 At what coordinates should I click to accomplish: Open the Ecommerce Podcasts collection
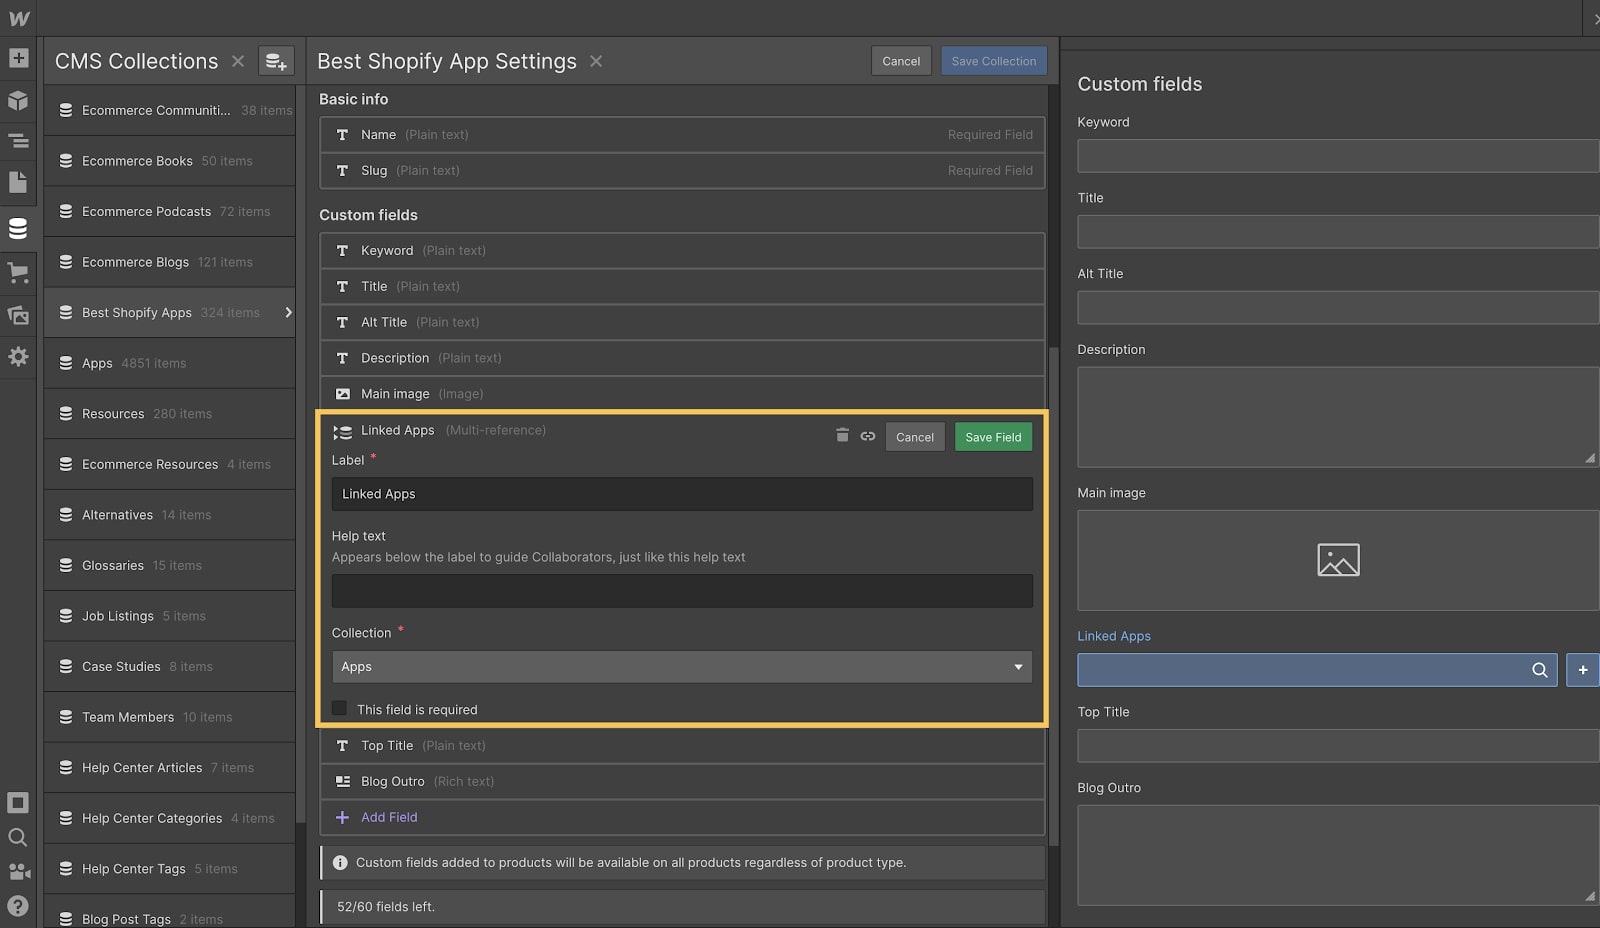click(x=170, y=211)
